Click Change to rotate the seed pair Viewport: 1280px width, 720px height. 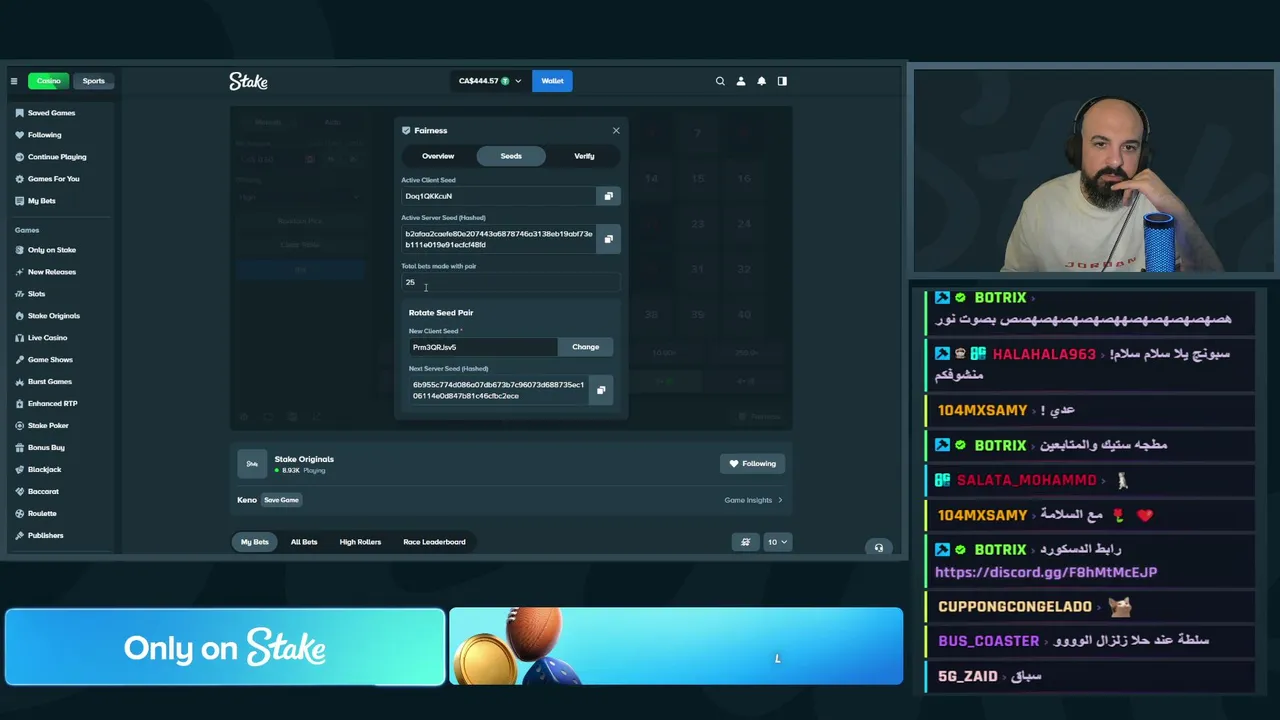(x=586, y=347)
